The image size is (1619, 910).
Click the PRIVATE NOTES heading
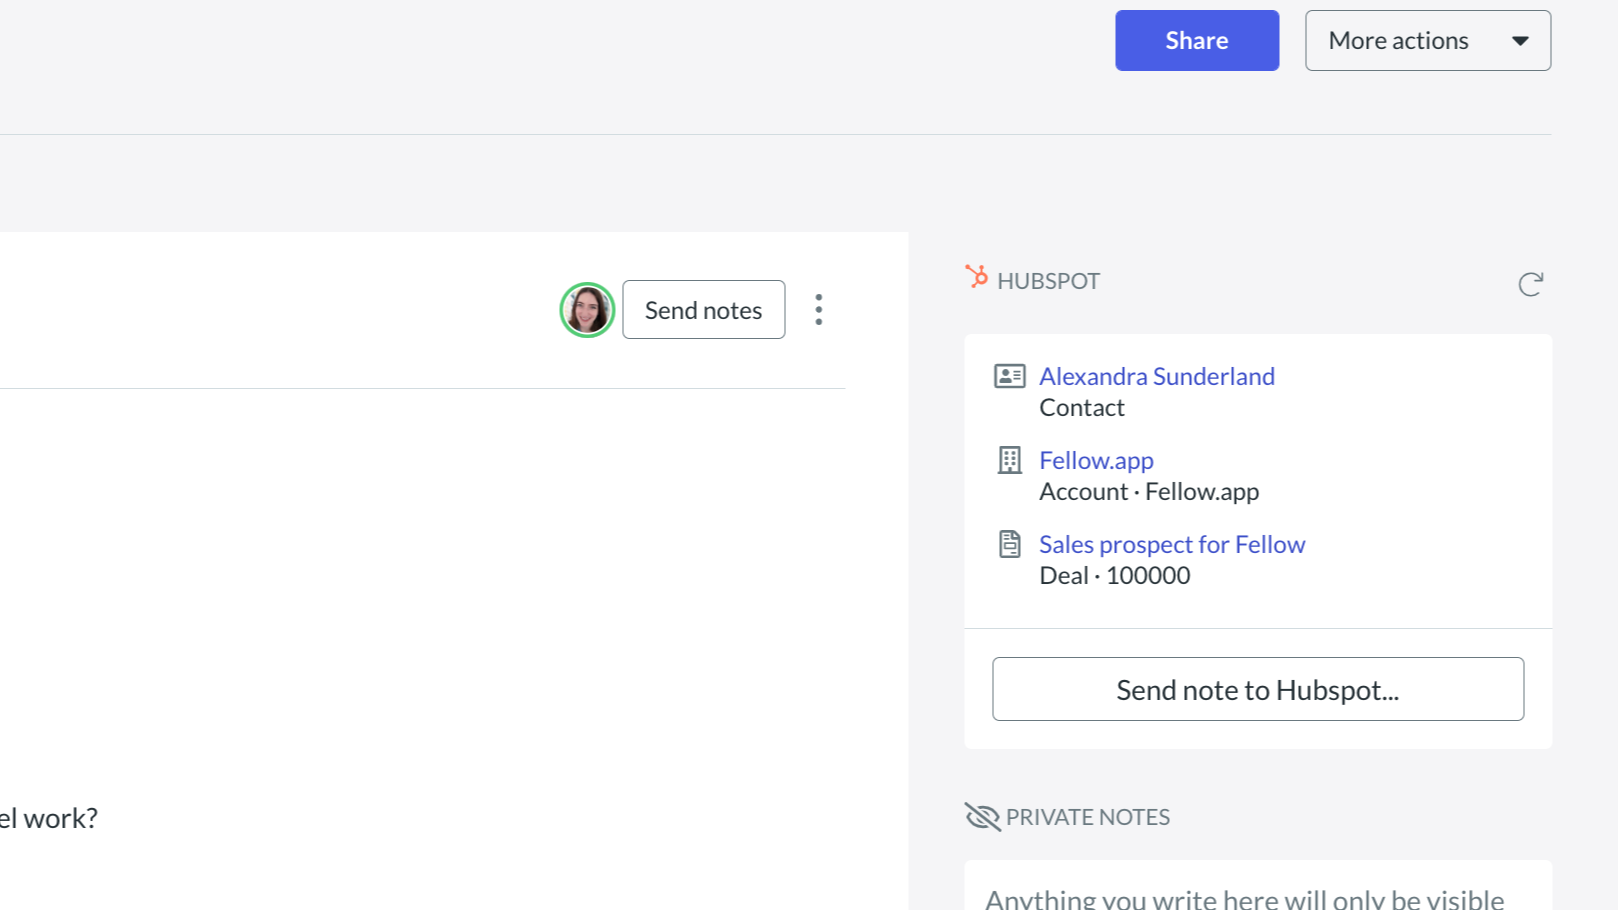point(1087,817)
